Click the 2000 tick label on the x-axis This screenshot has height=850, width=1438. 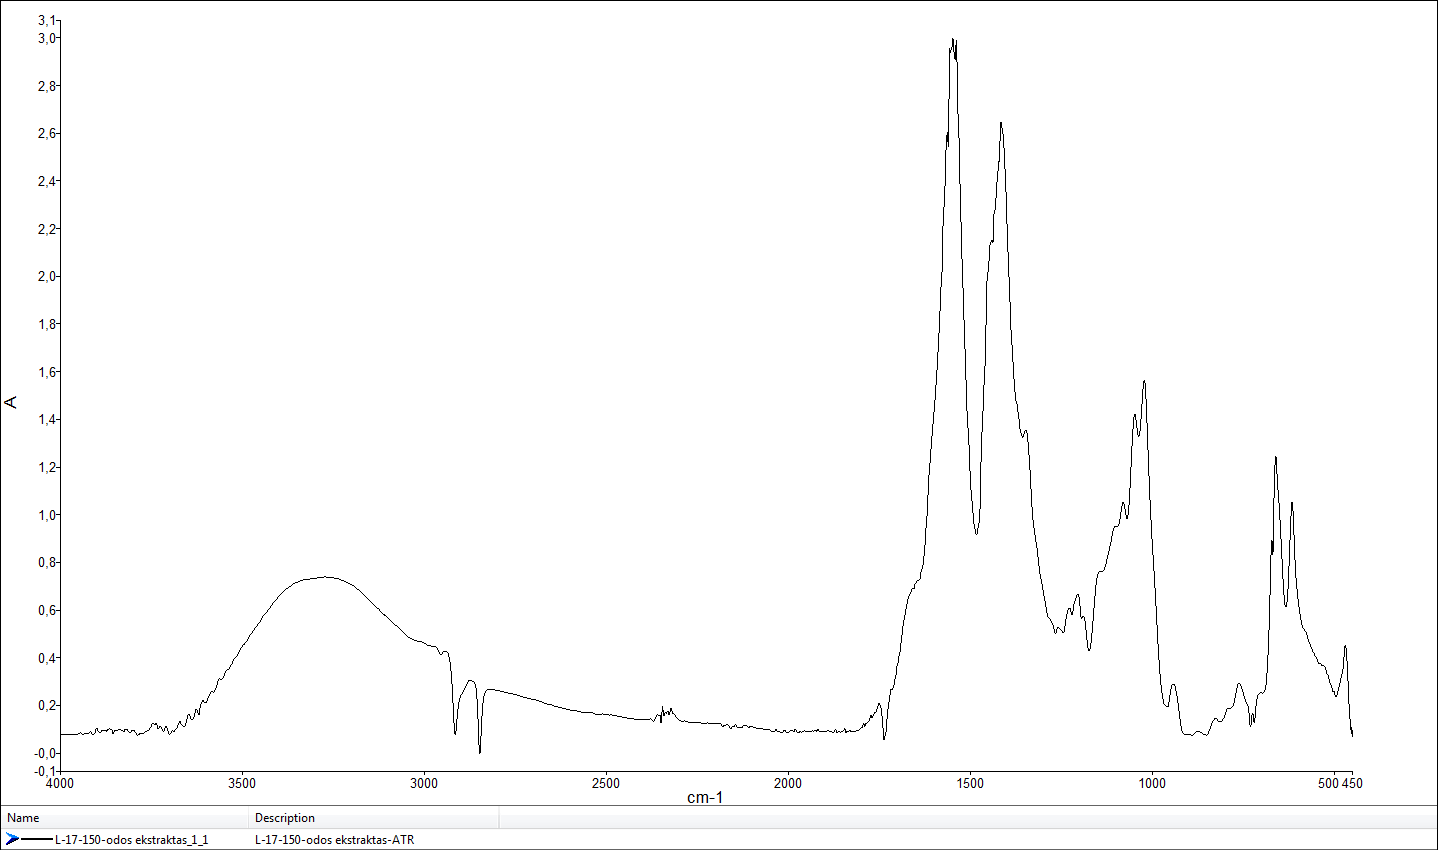pyautogui.click(x=788, y=783)
